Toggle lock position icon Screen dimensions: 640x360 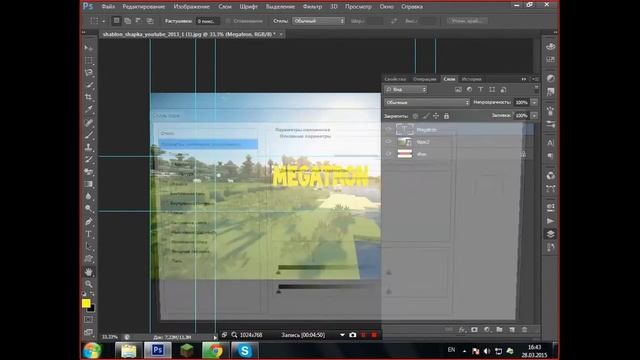(x=436, y=116)
